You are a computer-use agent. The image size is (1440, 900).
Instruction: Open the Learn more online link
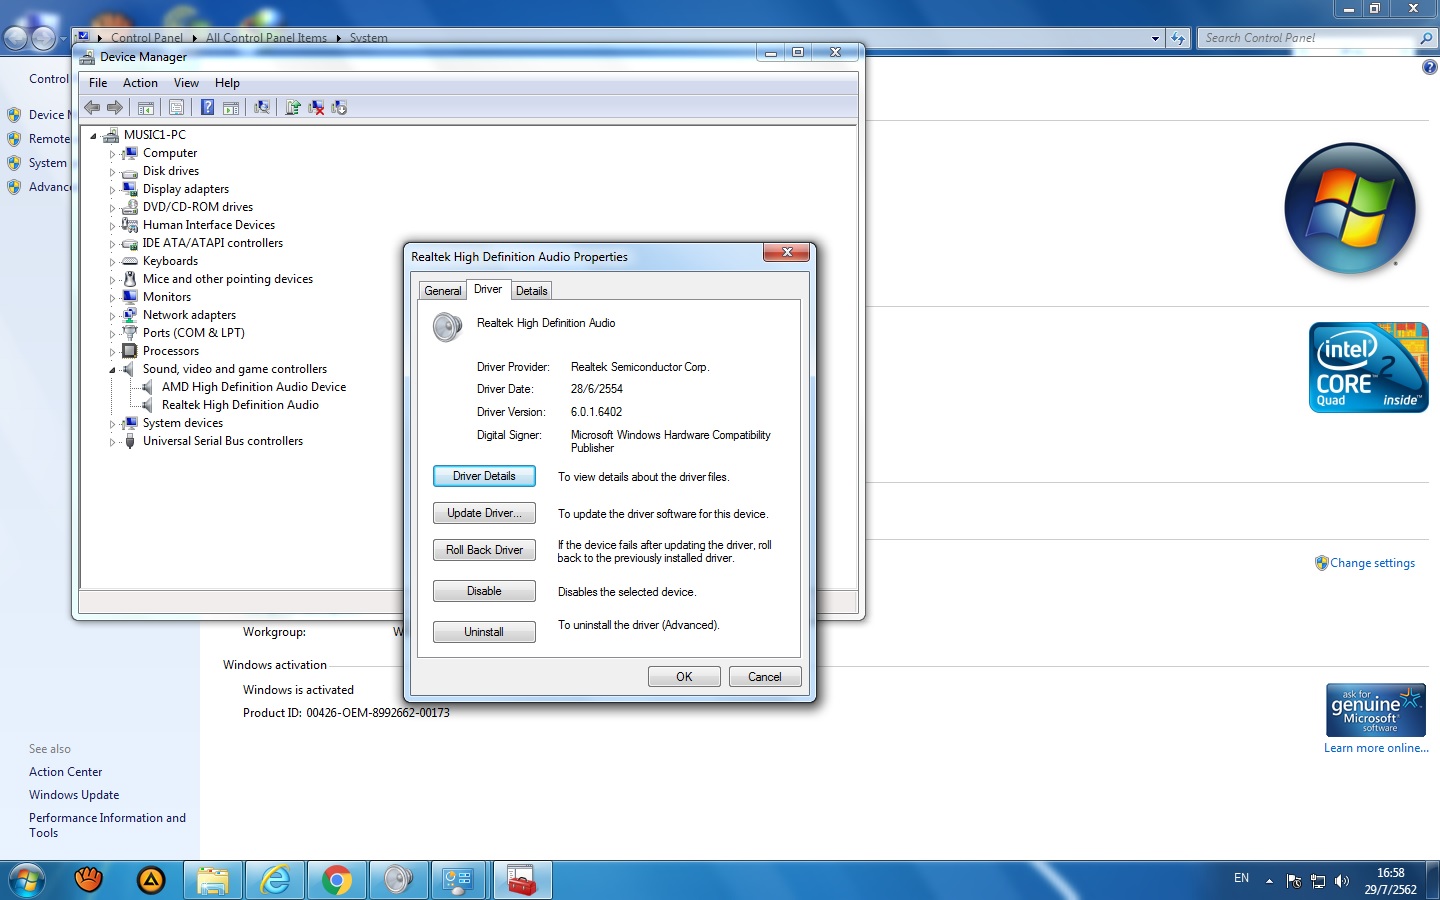[1376, 748]
